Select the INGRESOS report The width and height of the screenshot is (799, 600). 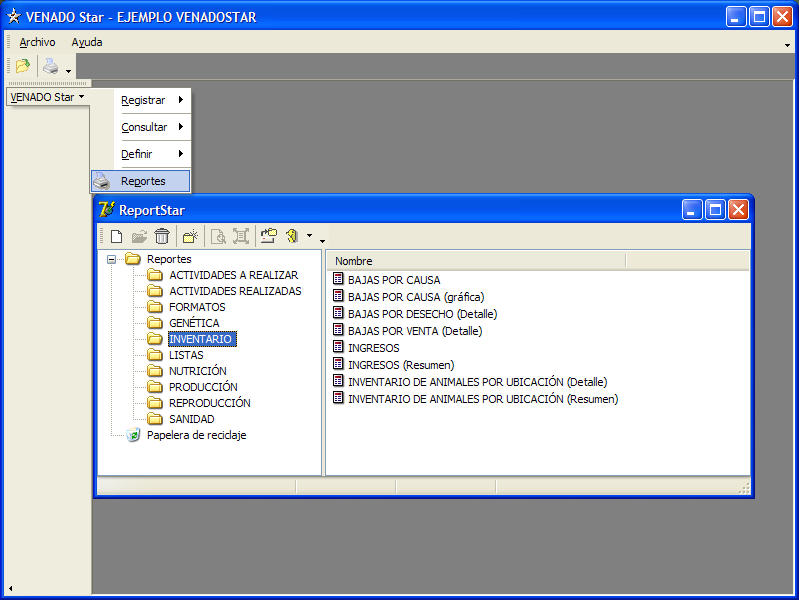pos(374,348)
